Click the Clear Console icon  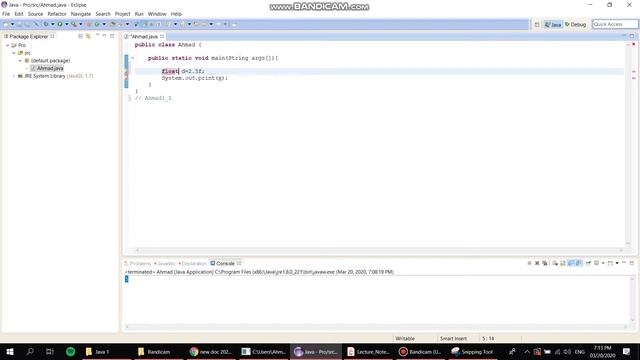(555, 263)
